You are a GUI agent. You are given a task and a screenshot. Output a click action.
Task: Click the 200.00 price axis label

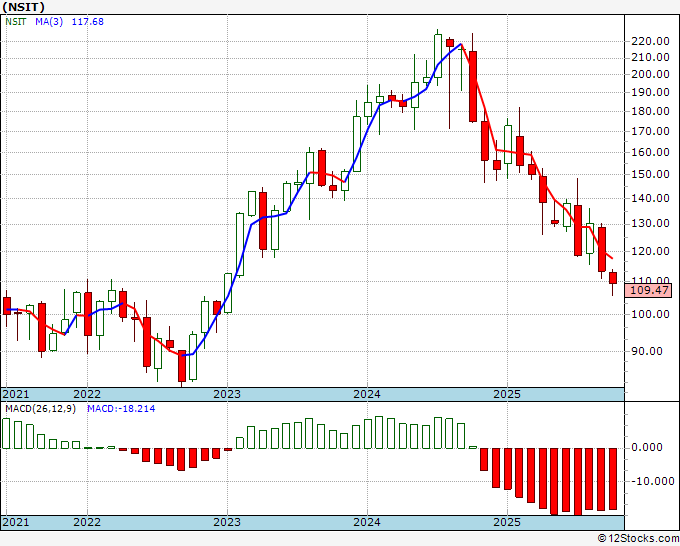650,74
